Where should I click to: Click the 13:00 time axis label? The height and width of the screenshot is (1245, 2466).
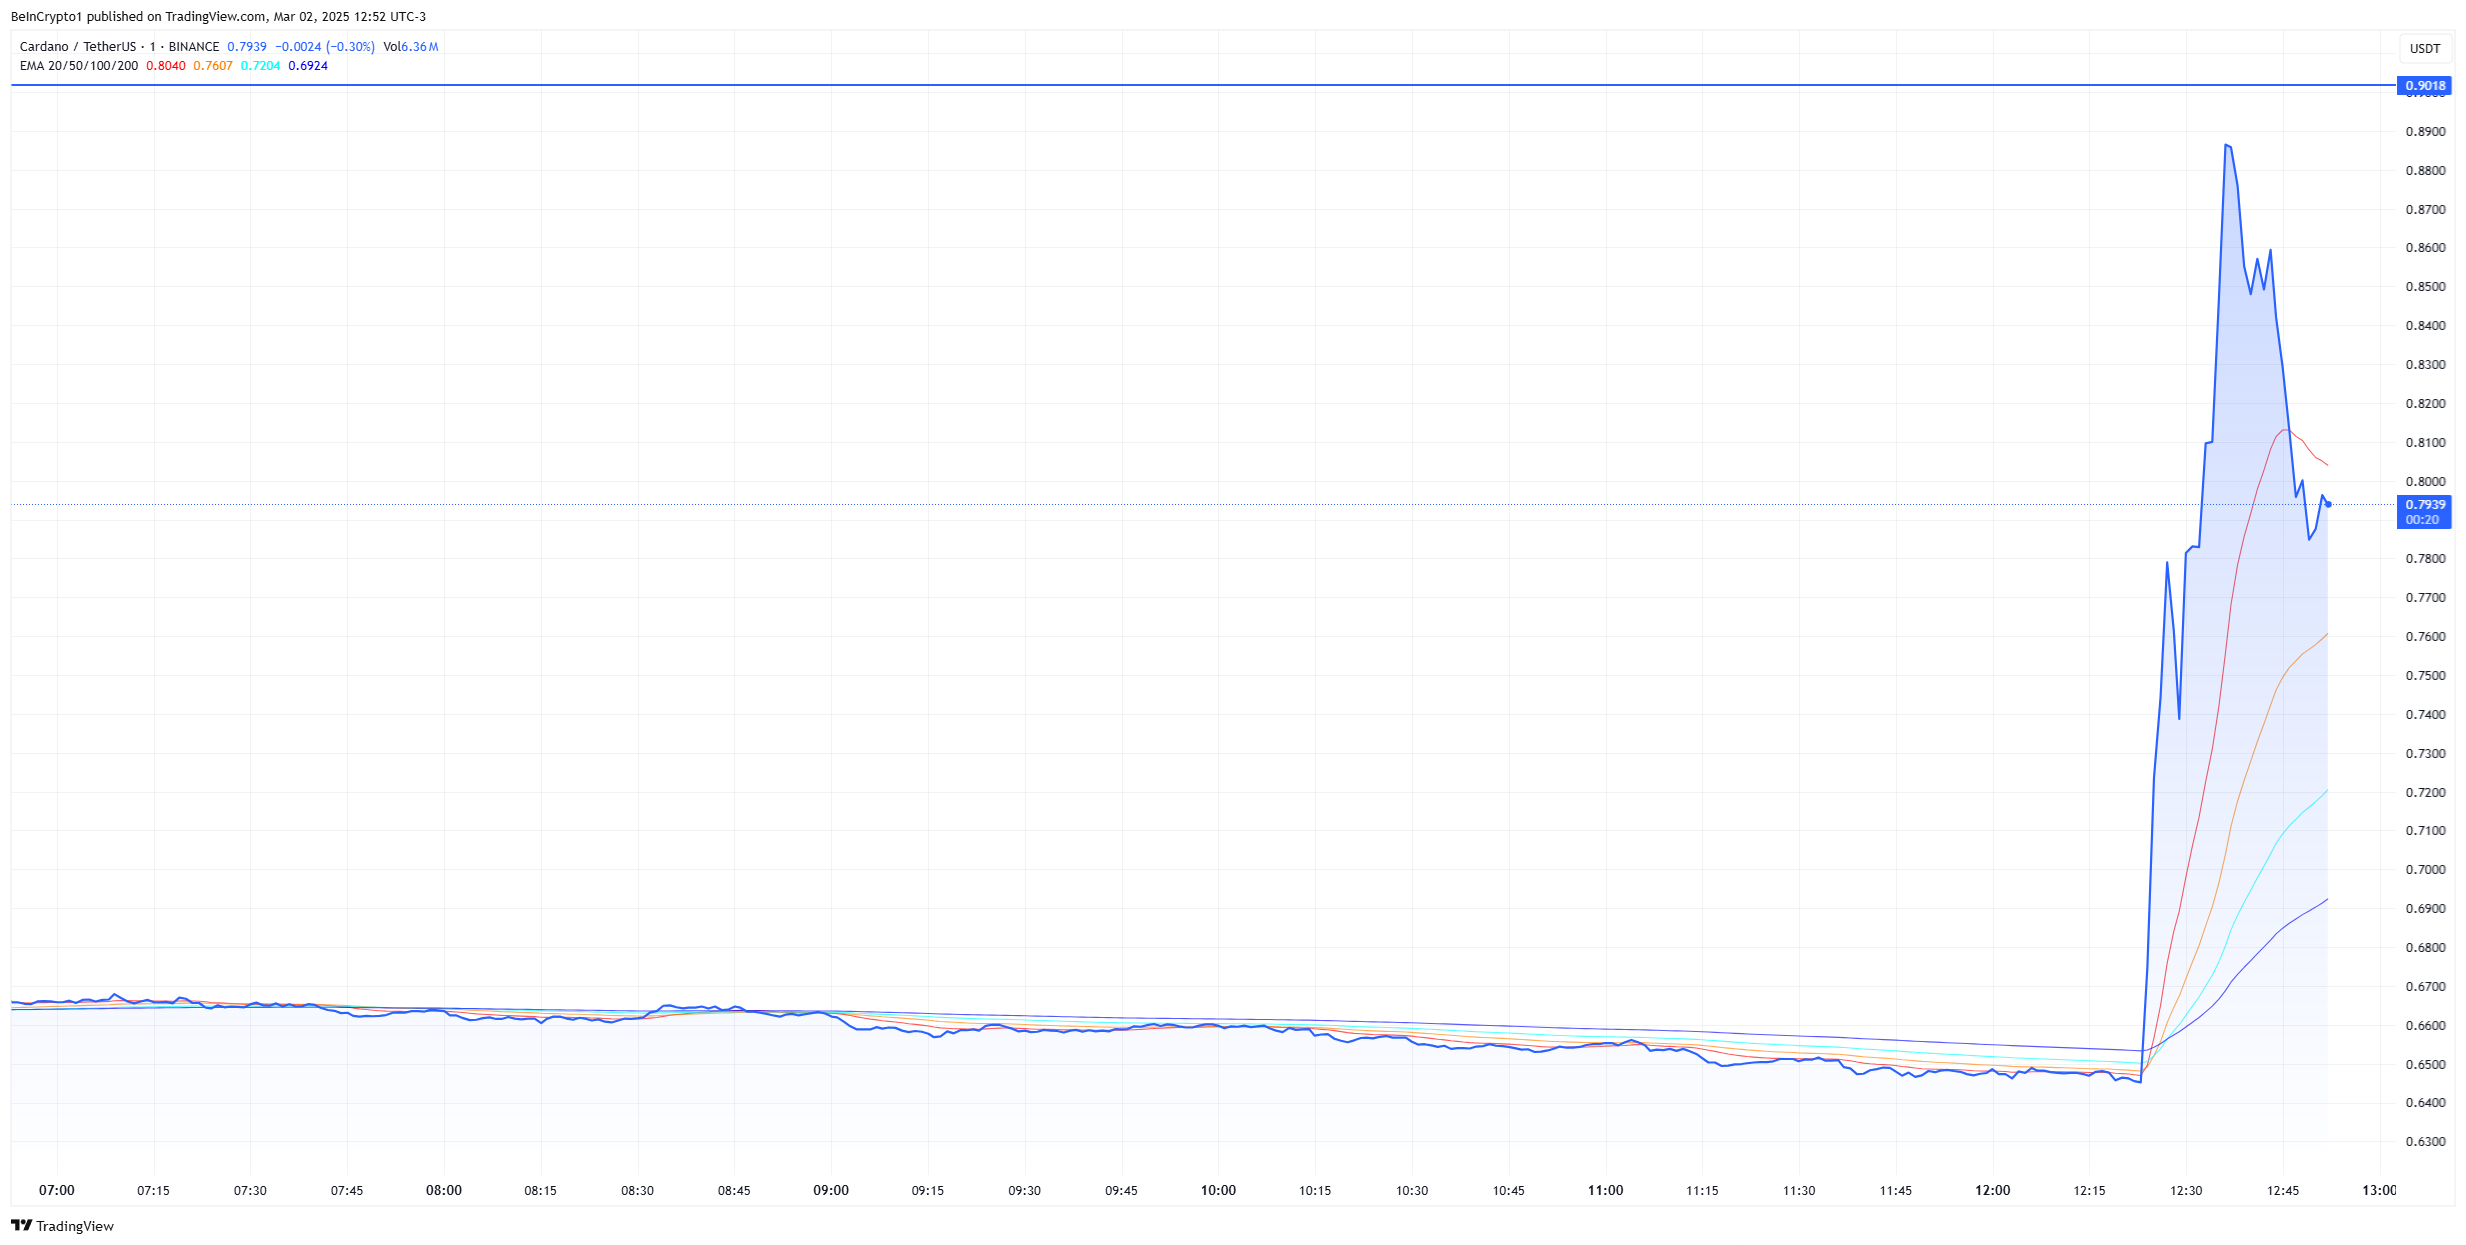[2378, 1190]
